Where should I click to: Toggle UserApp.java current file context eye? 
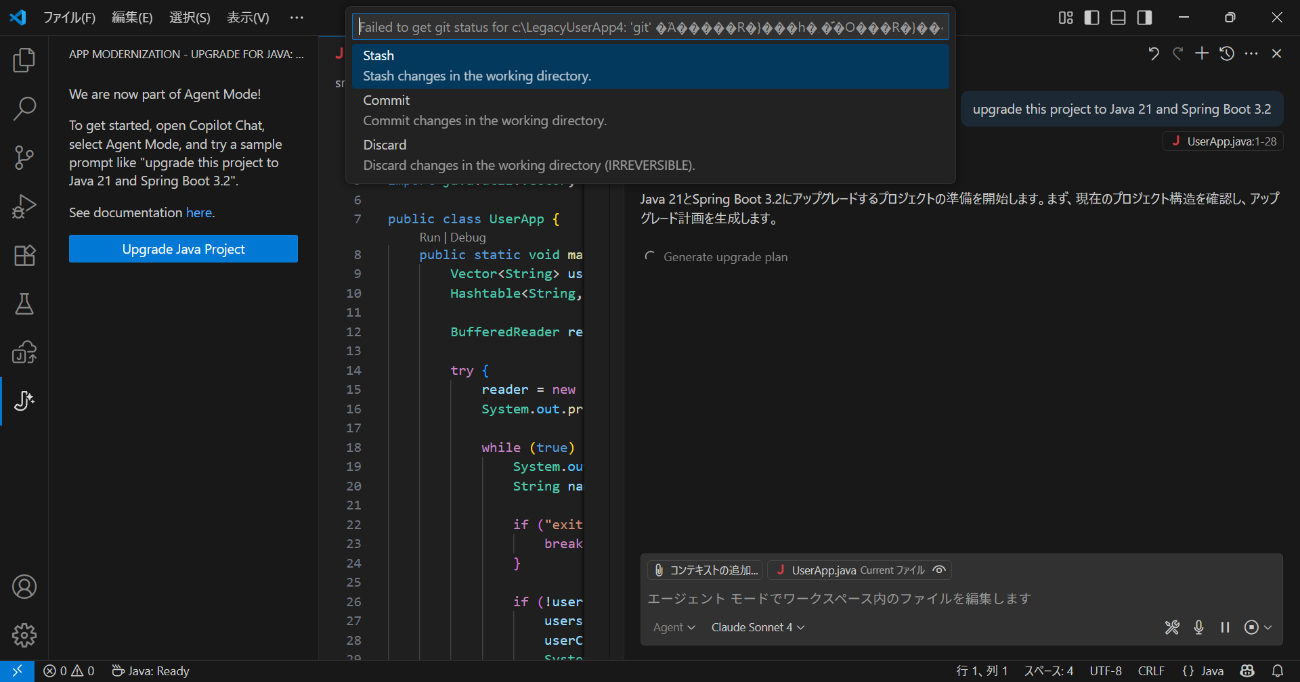pos(939,570)
